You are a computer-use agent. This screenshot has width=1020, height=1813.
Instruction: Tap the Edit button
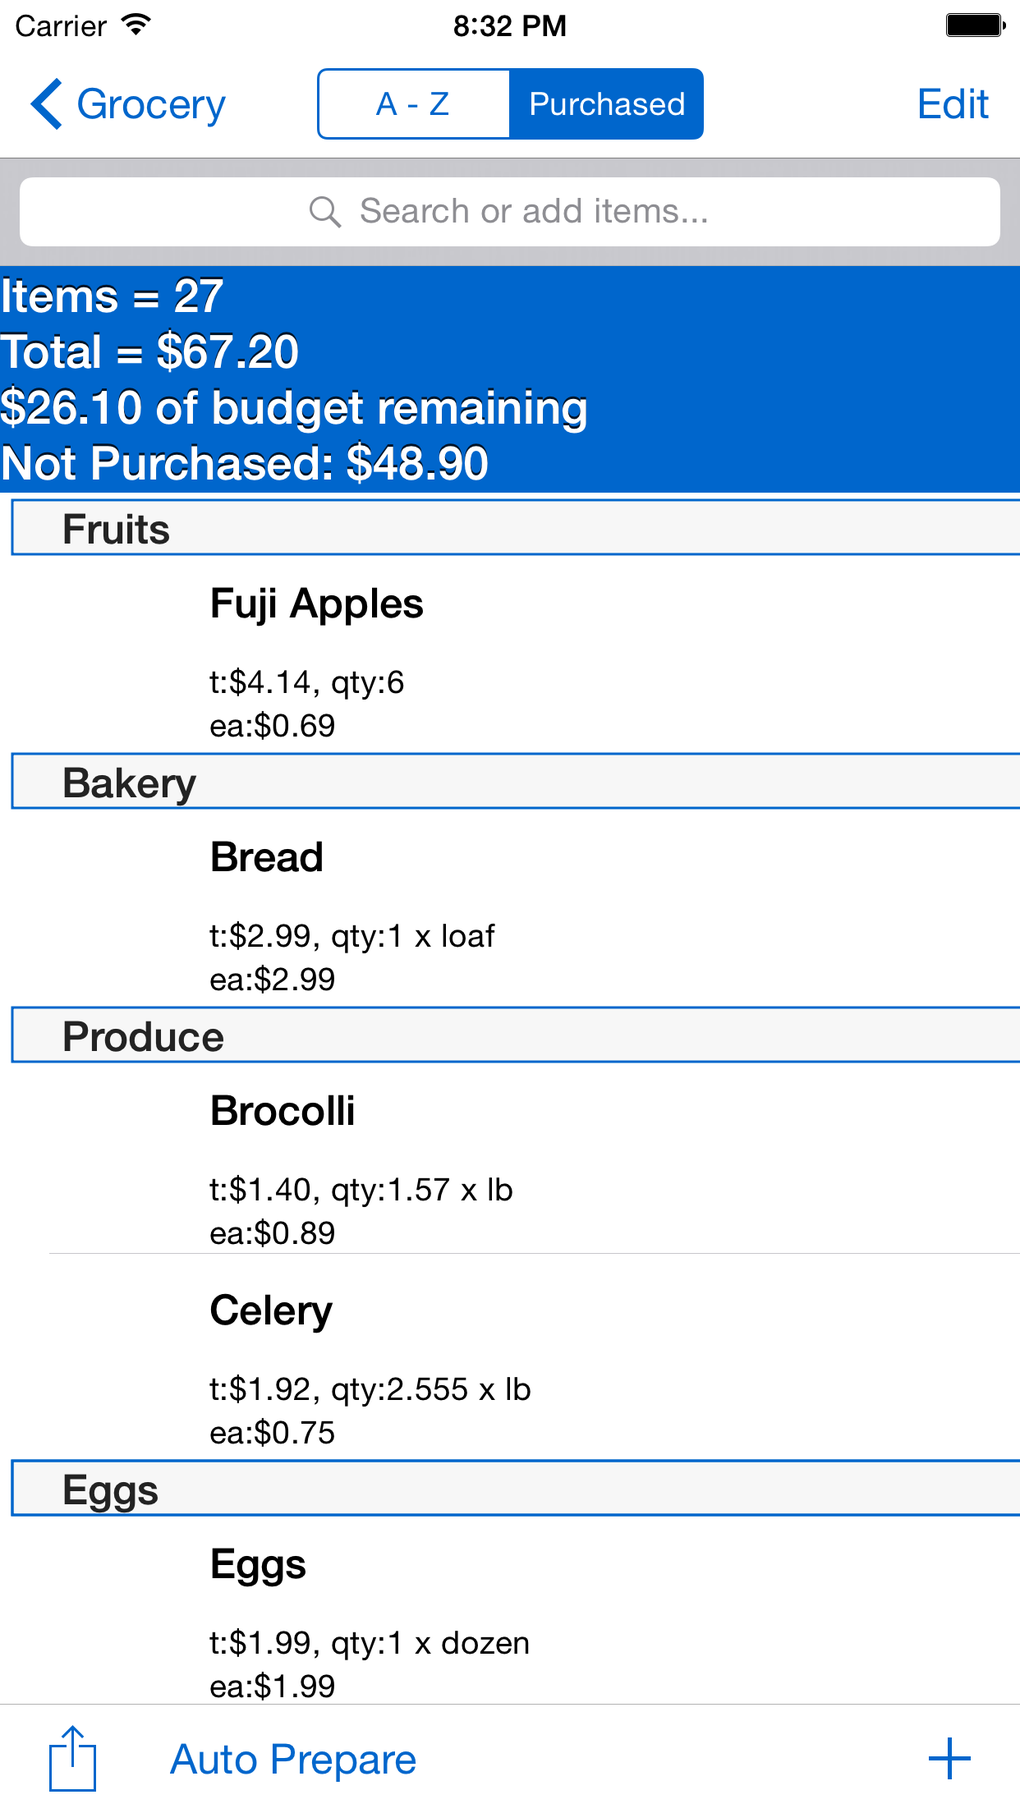(951, 103)
